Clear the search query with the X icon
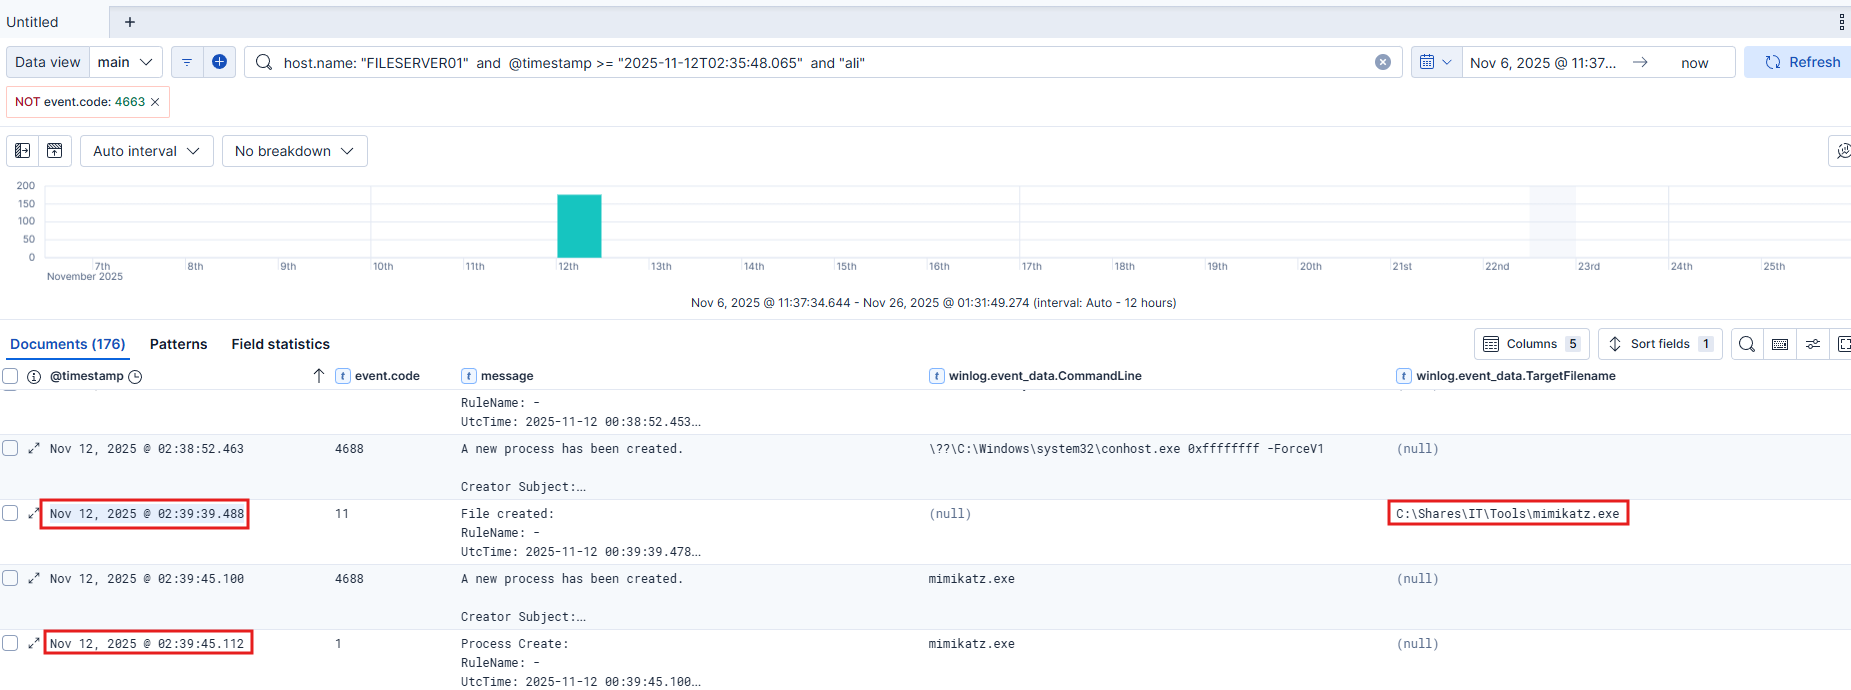 click(x=1382, y=62)
